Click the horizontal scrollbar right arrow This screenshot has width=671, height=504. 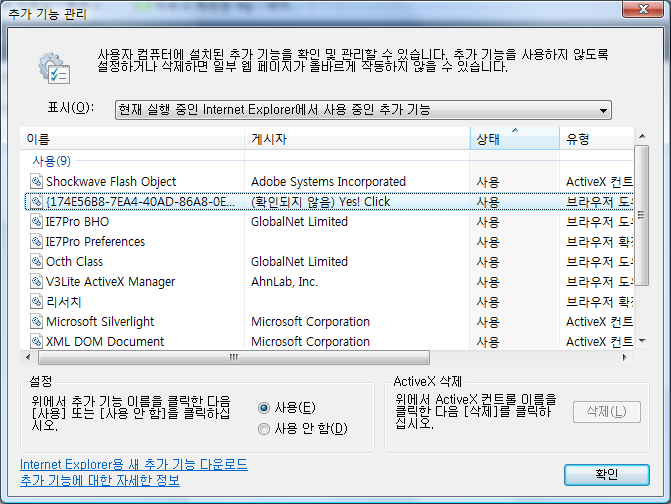[x=624, y=357]
